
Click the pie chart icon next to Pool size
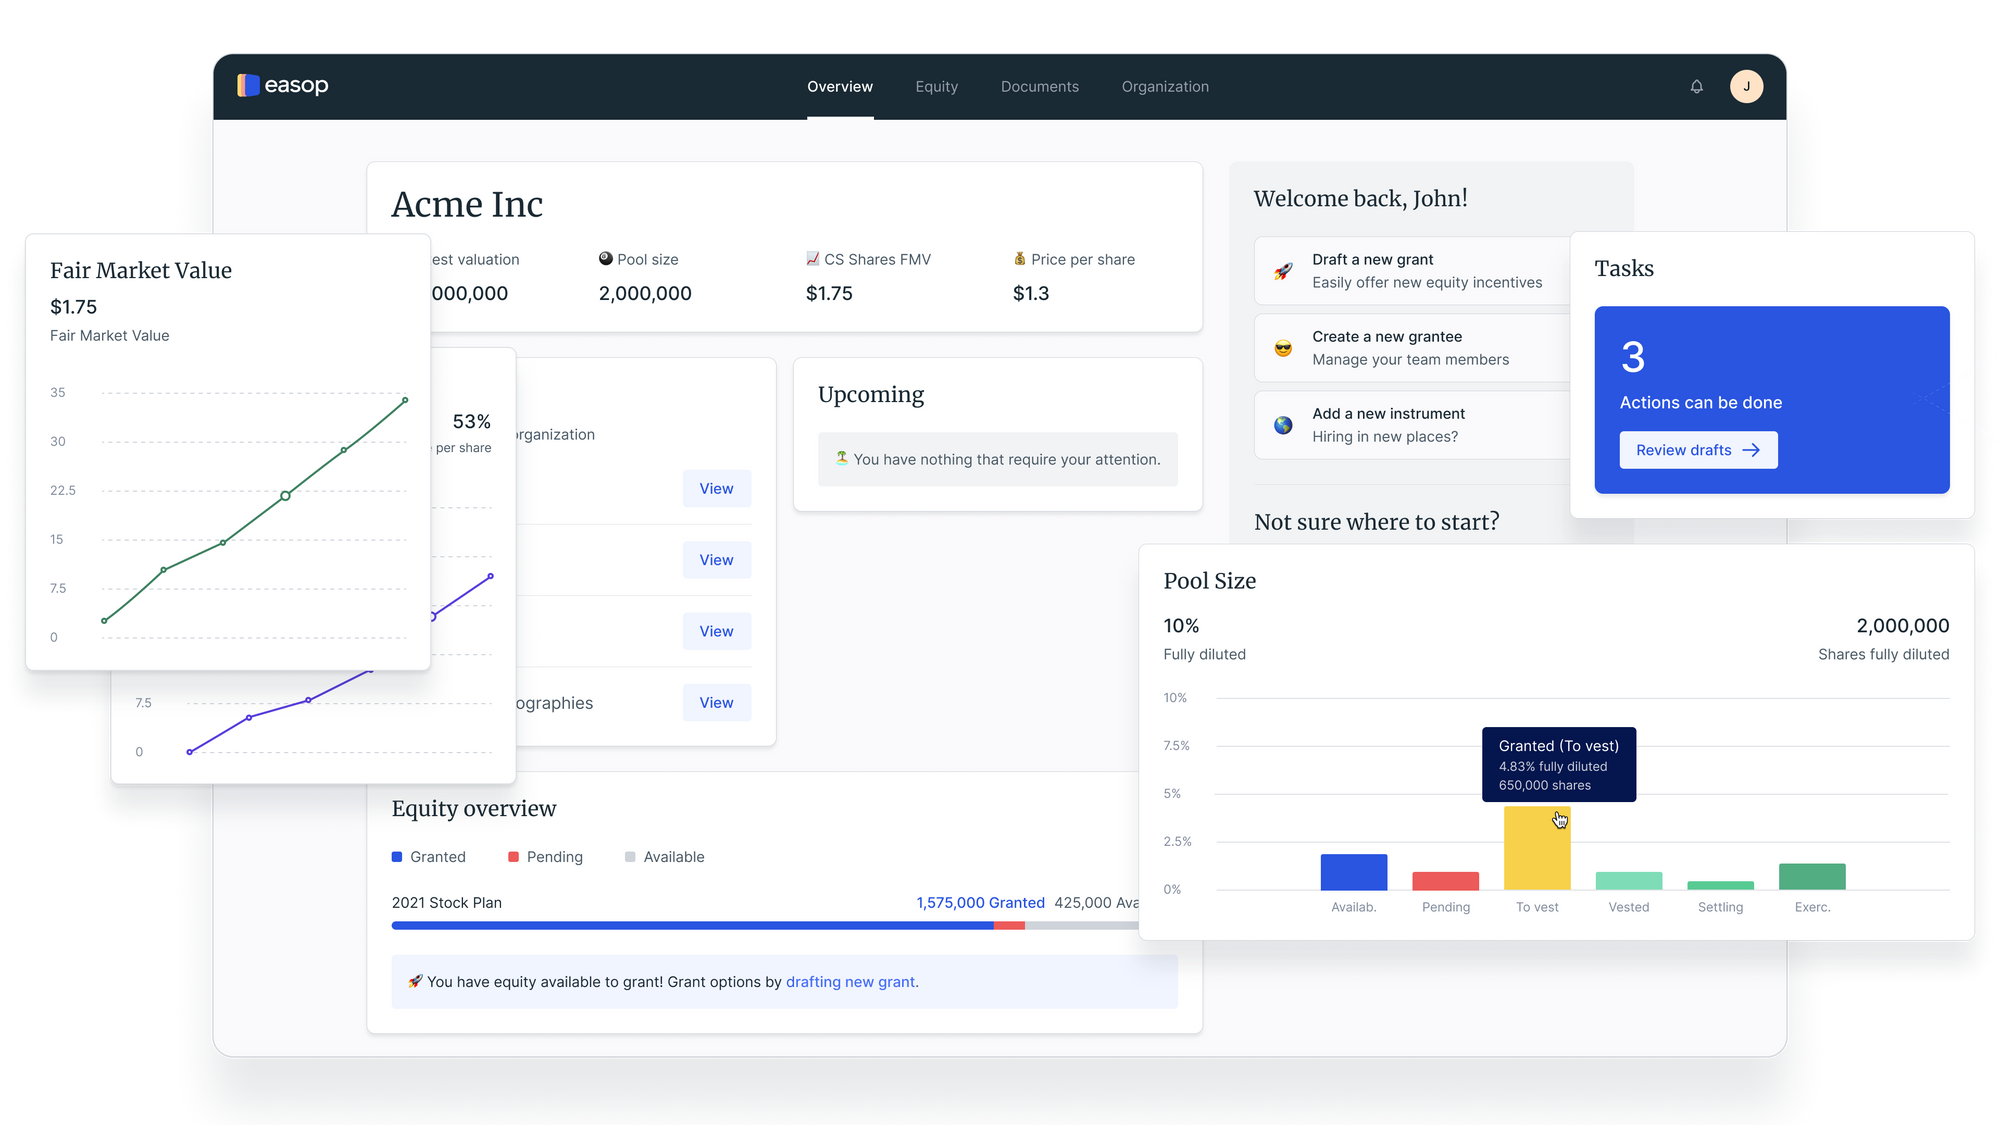(605, 259)
